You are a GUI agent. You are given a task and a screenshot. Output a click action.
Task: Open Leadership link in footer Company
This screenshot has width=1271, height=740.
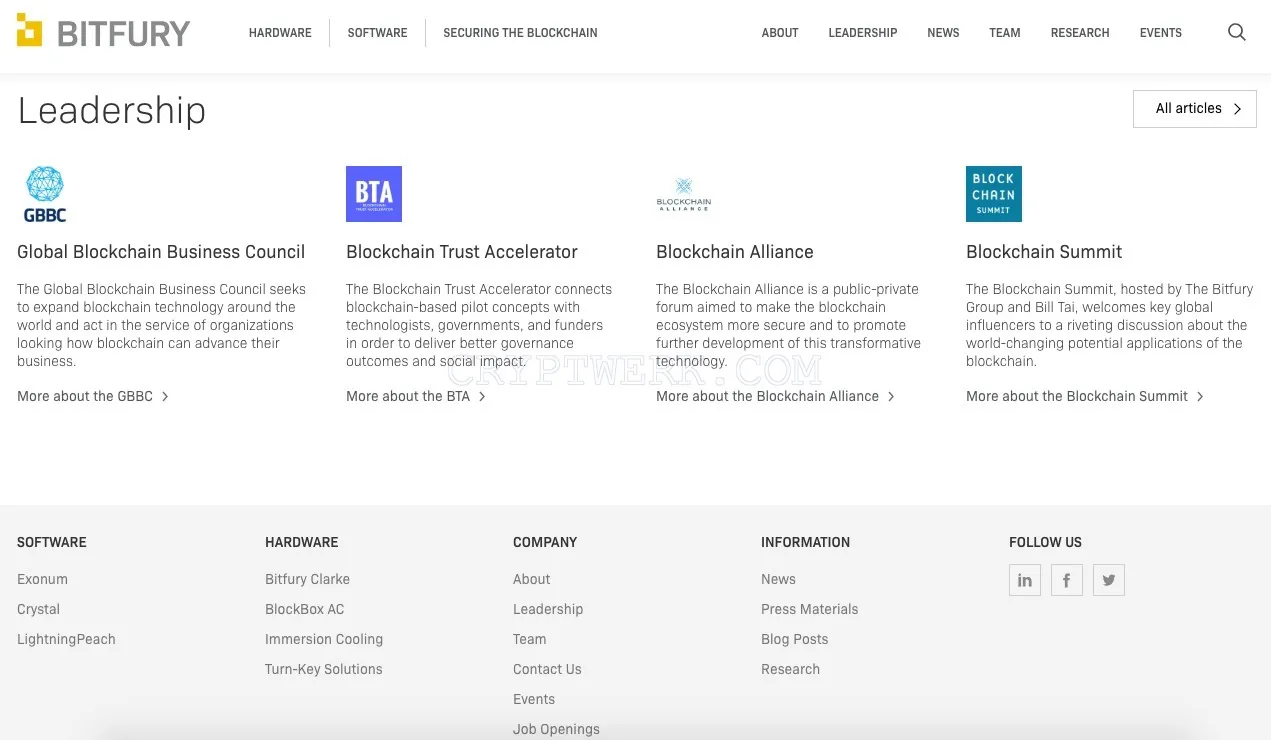(548, 609)
